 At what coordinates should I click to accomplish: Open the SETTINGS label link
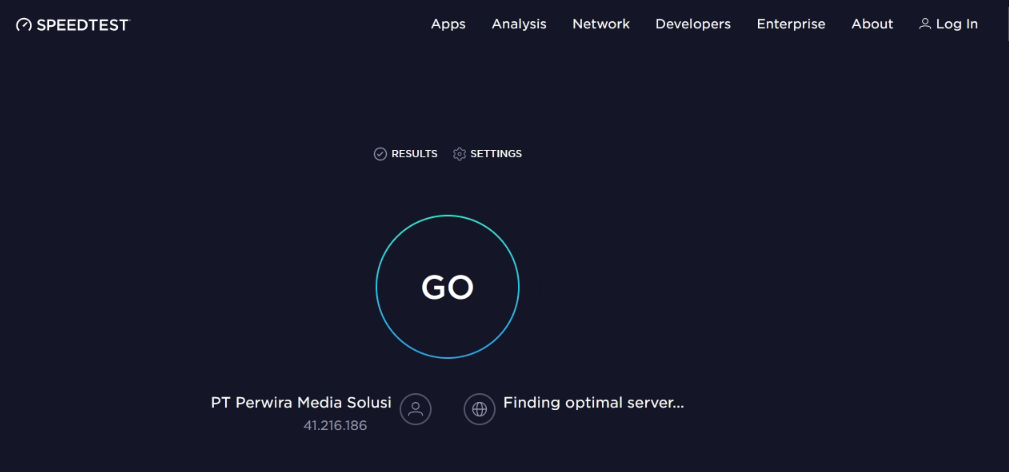coord(496,154)
